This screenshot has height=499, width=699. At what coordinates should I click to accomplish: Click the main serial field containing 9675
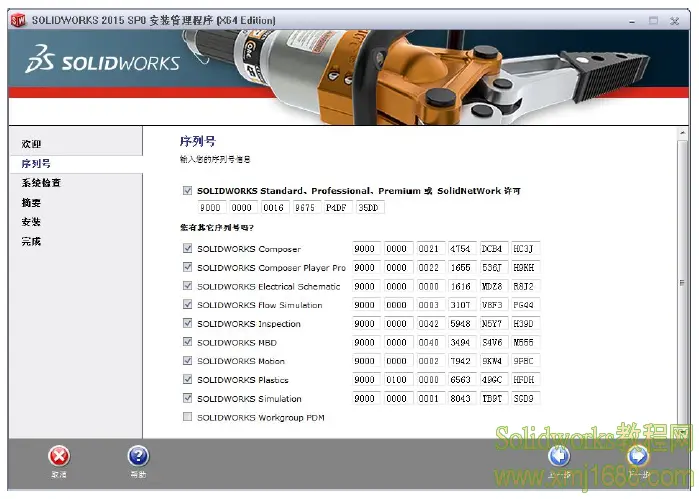(305, 207)
